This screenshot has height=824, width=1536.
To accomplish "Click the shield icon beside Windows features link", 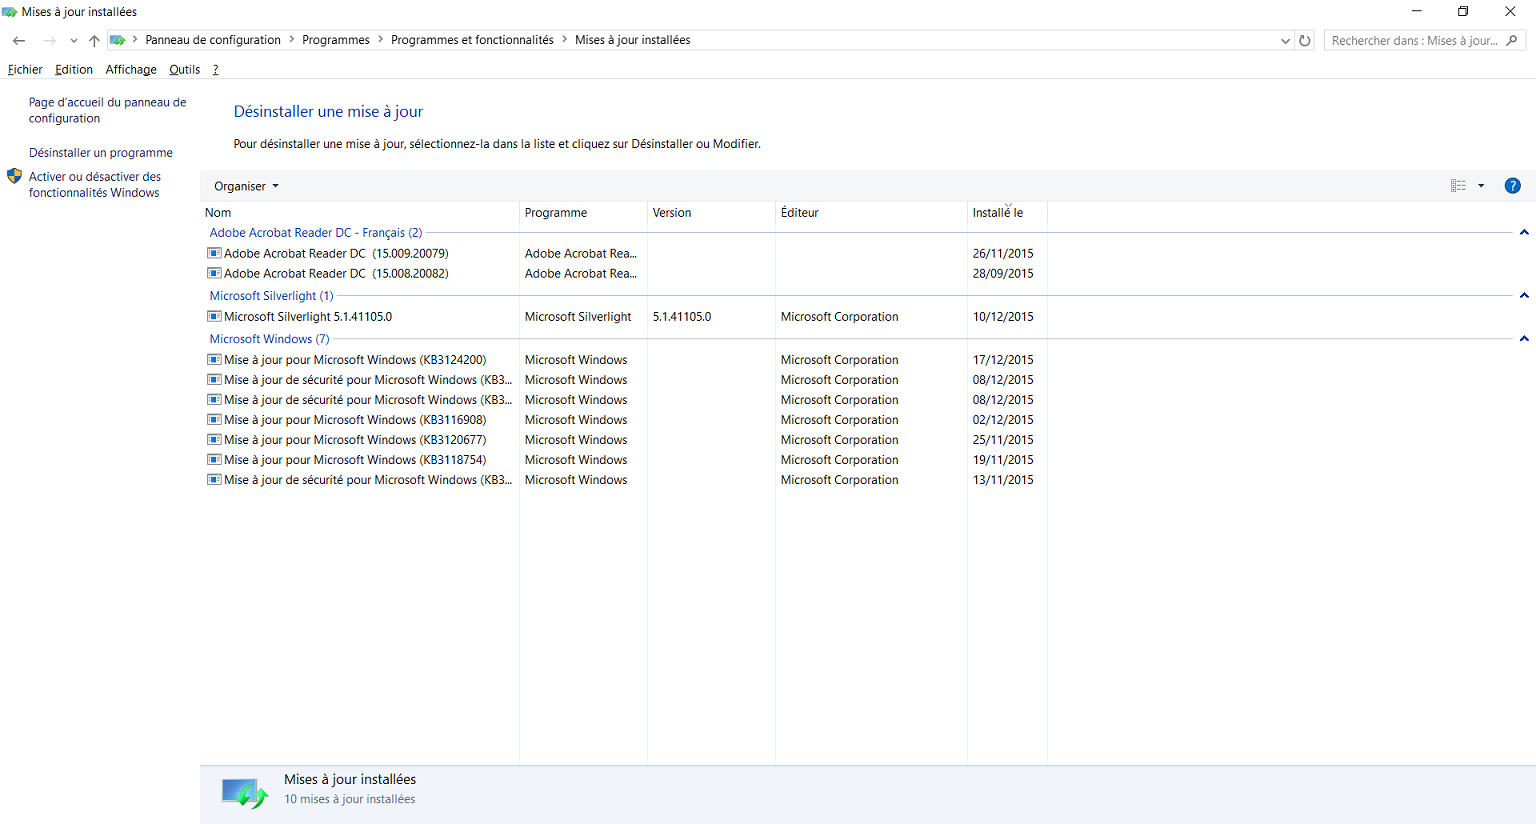I will pyautogui.click(x=14, y=176).
